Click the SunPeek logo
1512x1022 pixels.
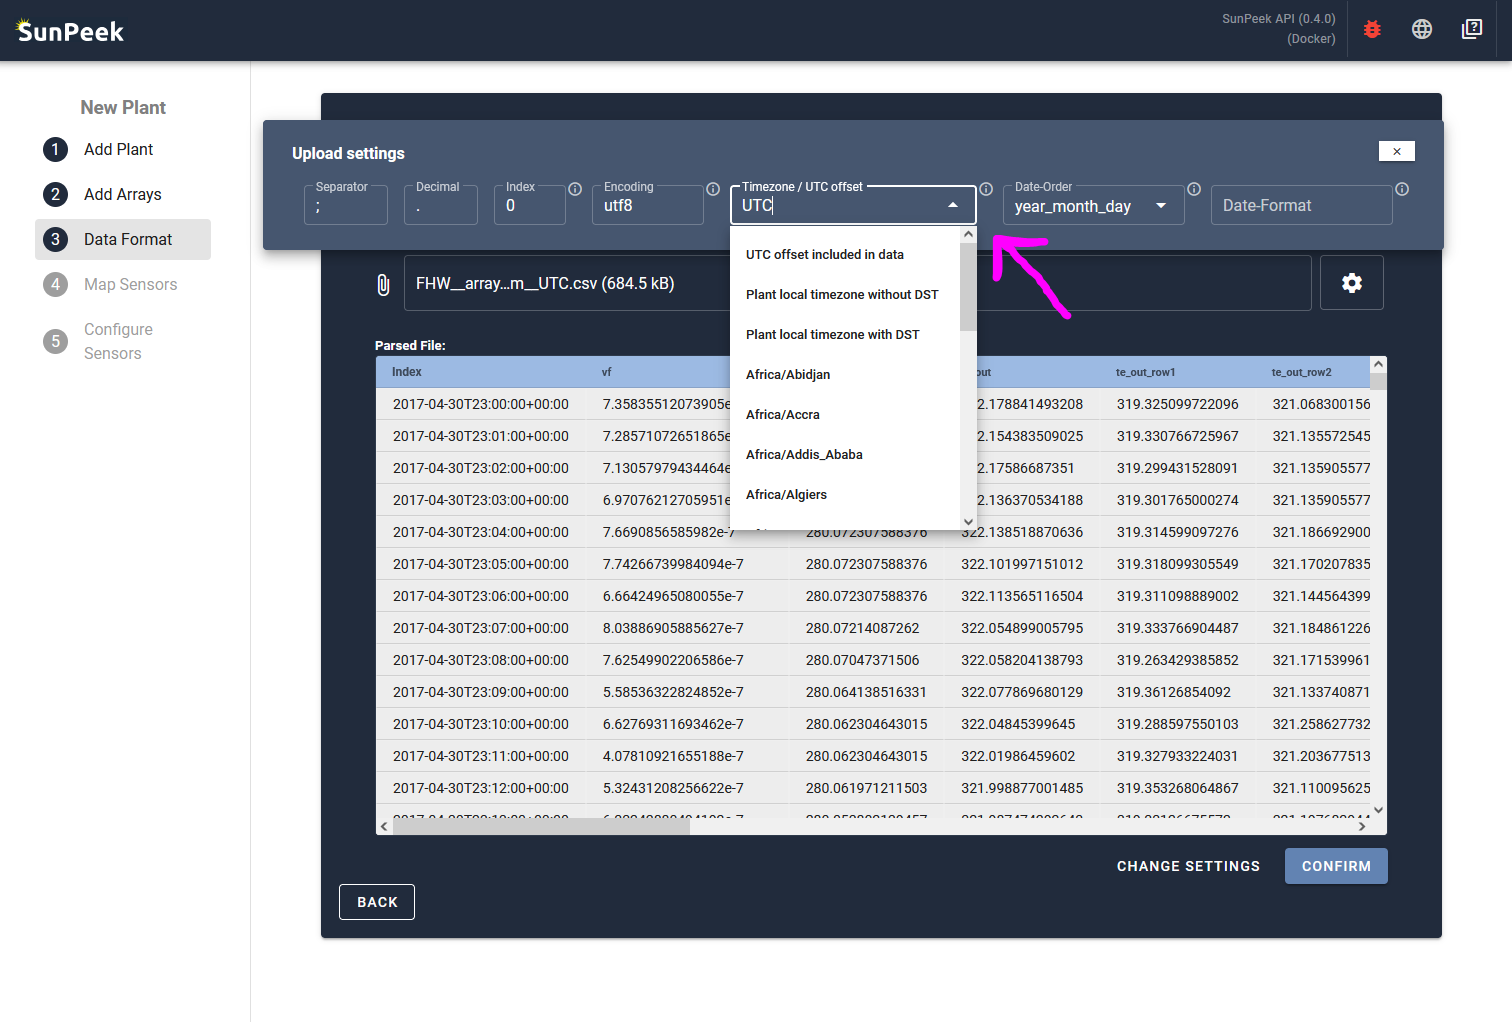pos(70,31)
